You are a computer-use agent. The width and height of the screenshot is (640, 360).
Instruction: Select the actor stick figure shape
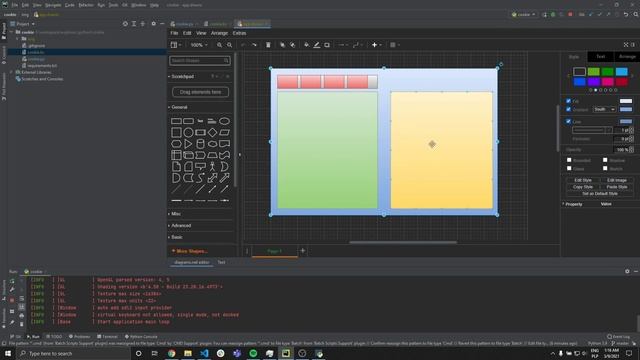[212, 167]
